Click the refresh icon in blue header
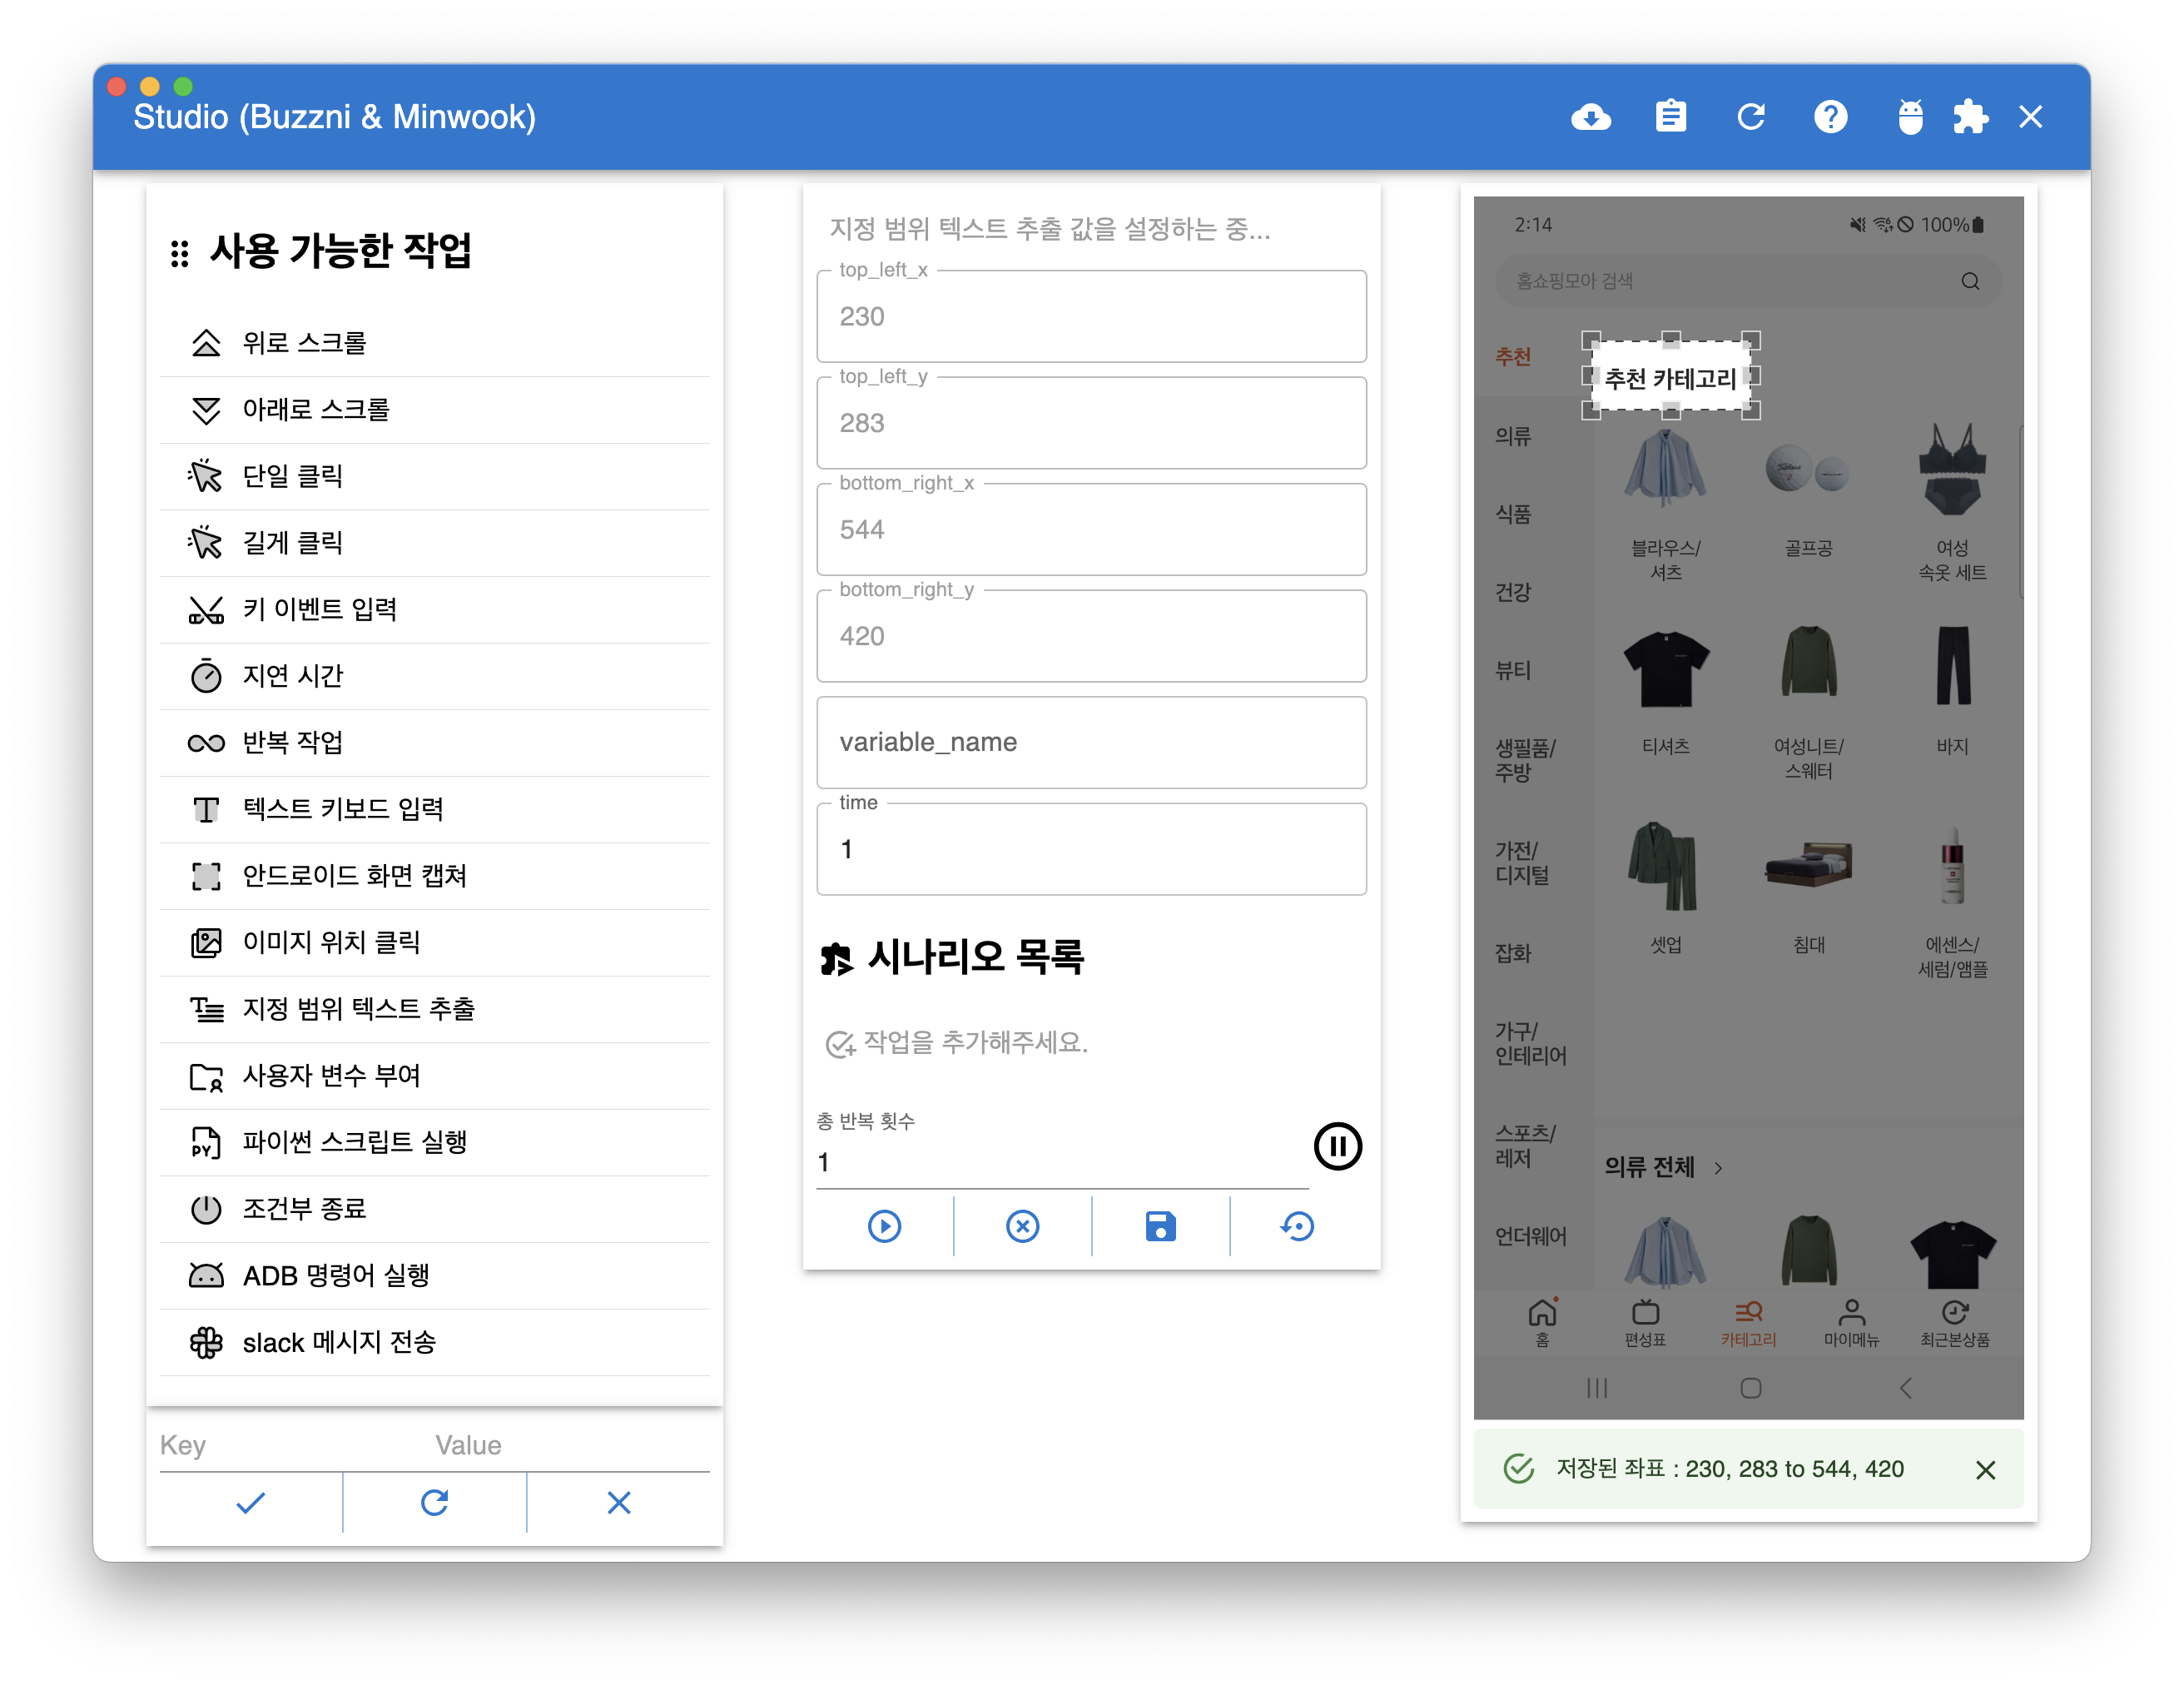2184x1685 pixels. click(x=1750, y=117)
